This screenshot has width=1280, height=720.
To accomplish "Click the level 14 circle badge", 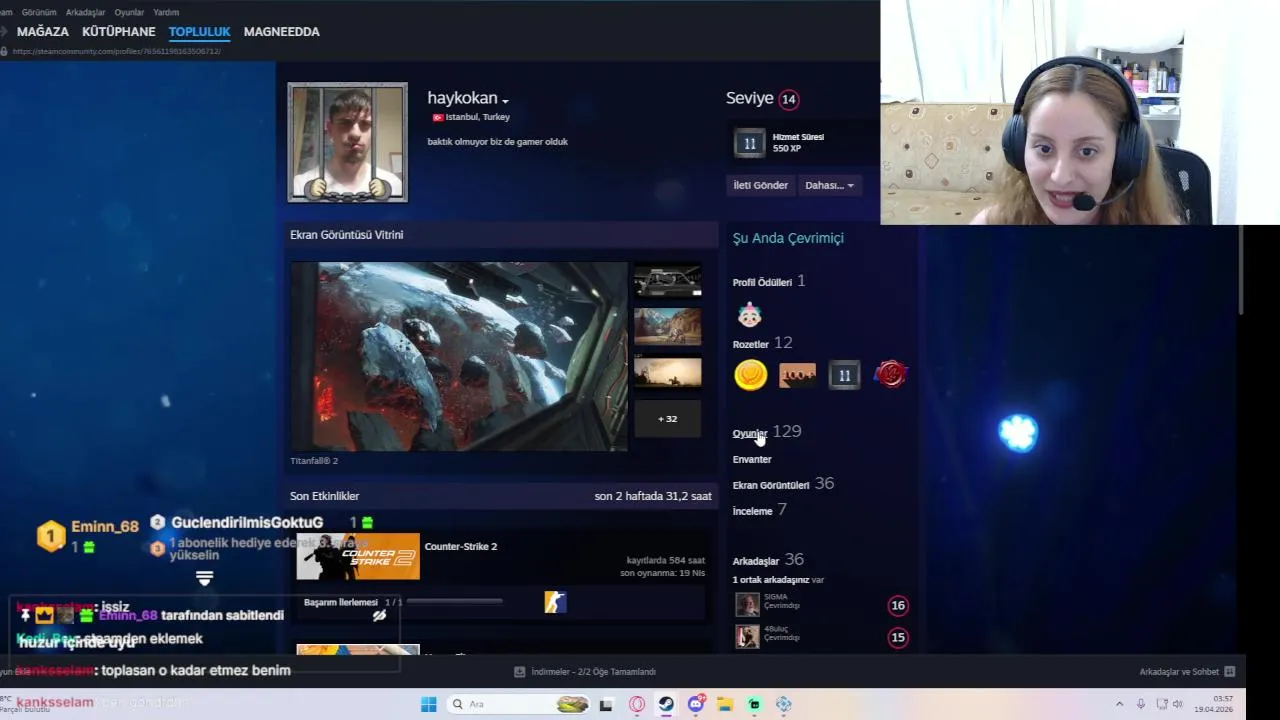I will [x=789, y=99].
